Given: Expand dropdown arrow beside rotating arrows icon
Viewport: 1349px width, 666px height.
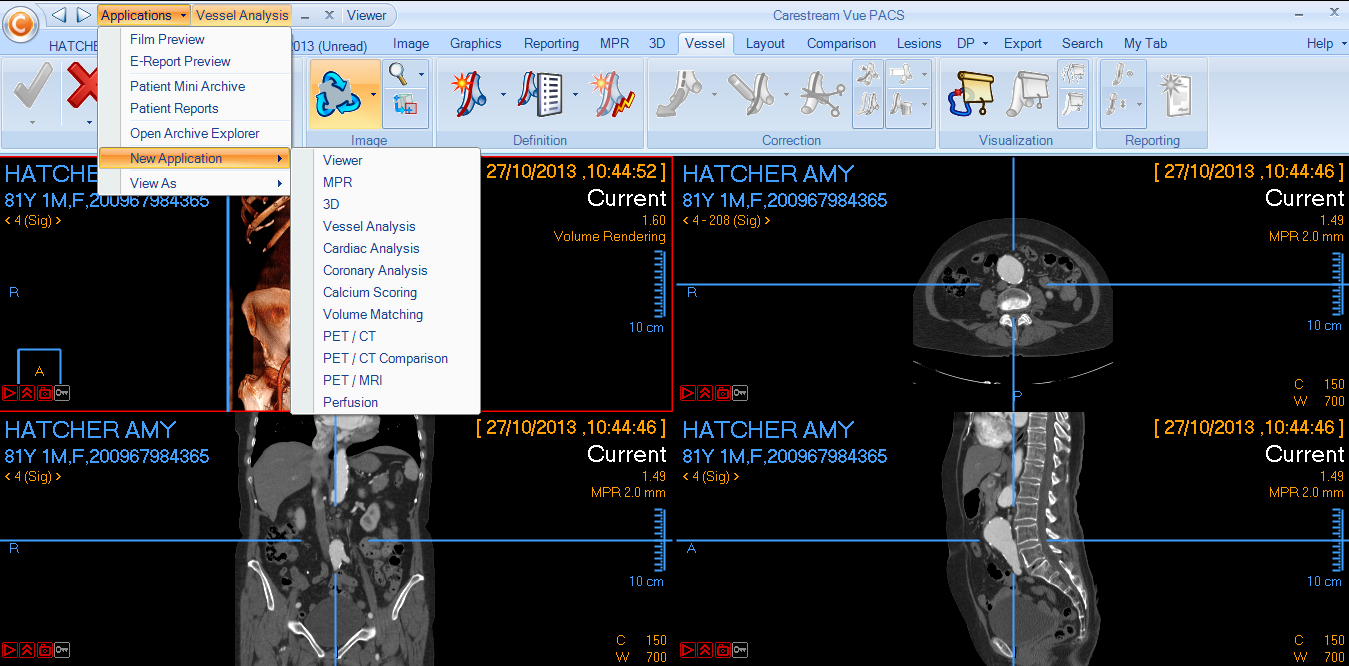Looking at the screenshot, I should pyautogui.click(x=373, y=94).
